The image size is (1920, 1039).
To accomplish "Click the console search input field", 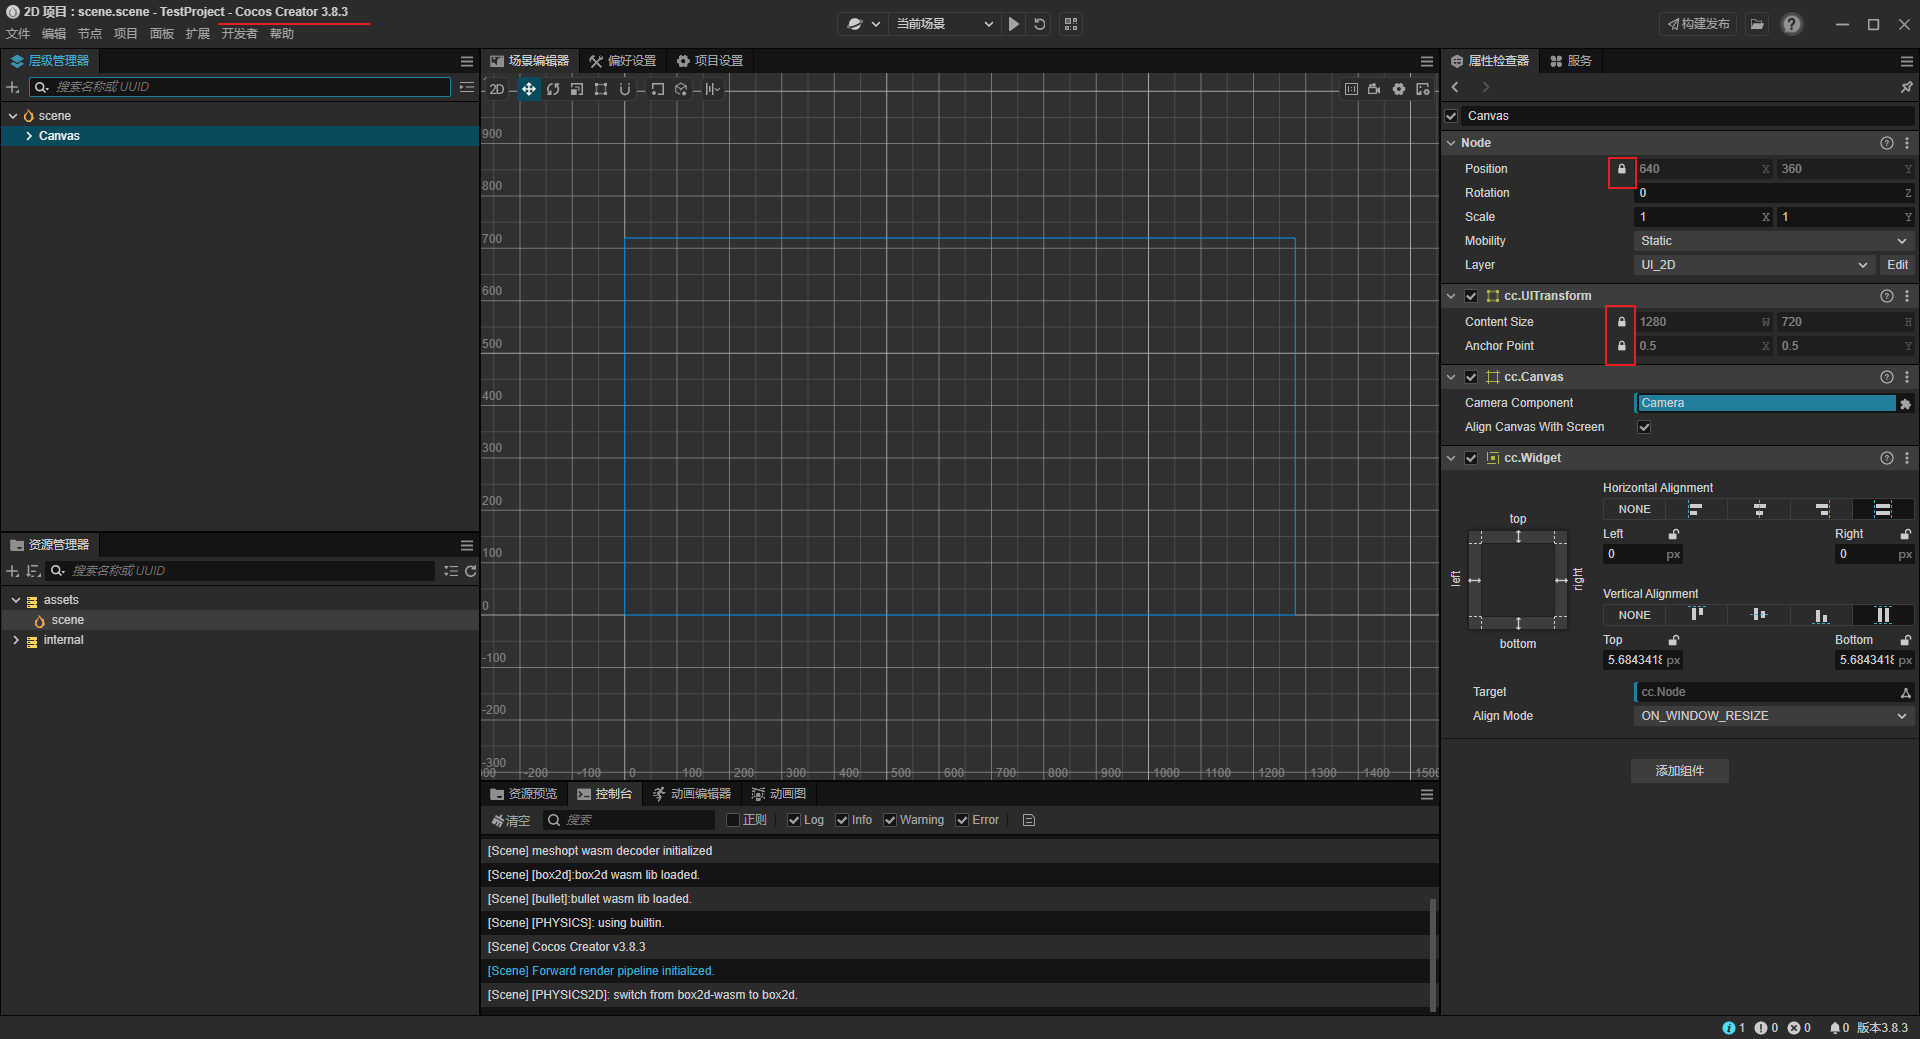I will tap(636, 820).
